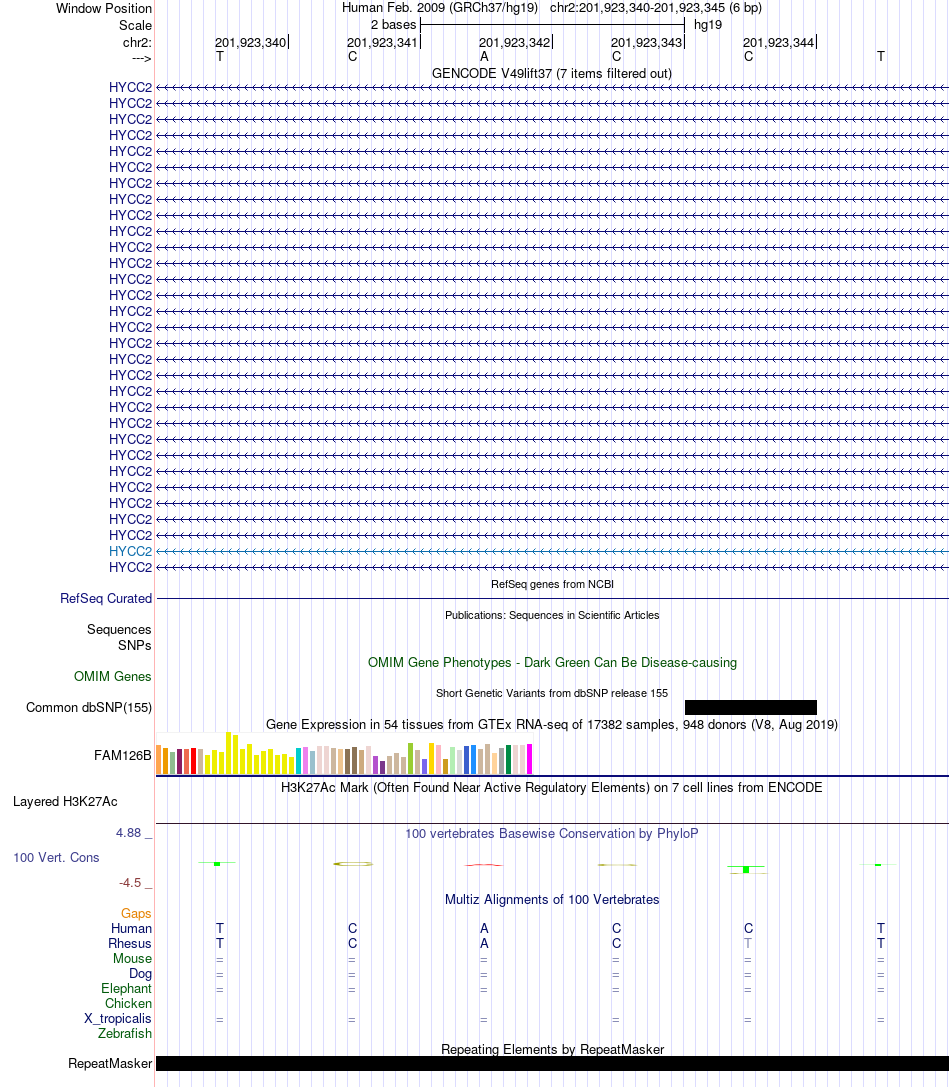Select the Elephant alignment row label
This screenshot has width=950, height=1087.
pos(126,989)
